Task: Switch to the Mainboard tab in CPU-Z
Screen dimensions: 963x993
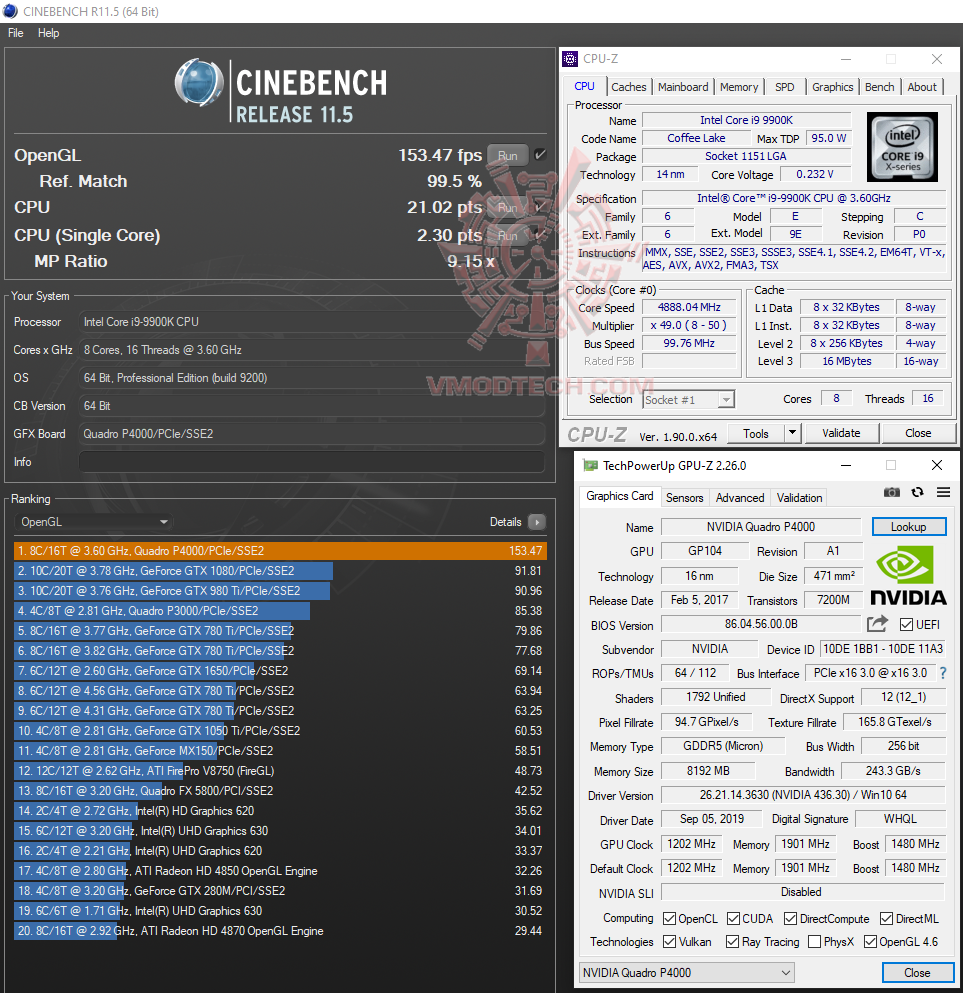Action: [x=683, y=87]
